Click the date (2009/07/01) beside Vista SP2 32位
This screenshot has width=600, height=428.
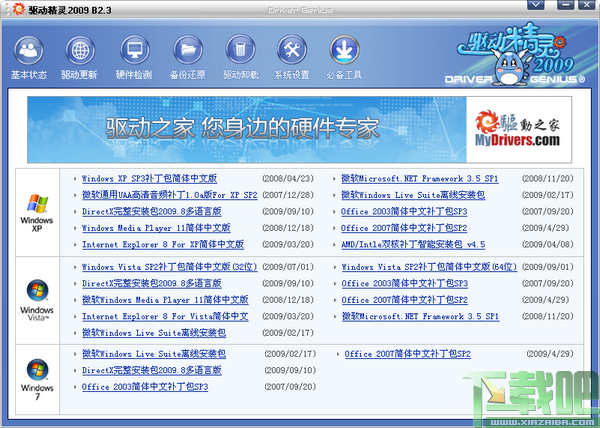(288, 267)
